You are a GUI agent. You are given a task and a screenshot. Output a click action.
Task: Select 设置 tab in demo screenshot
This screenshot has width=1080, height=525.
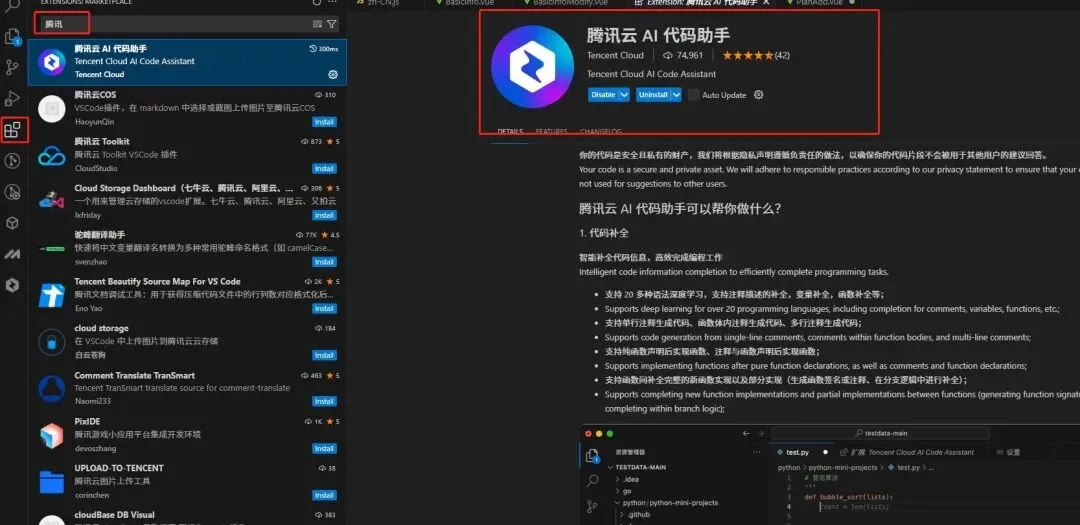pyautogui.click(x=1008, y=453)
